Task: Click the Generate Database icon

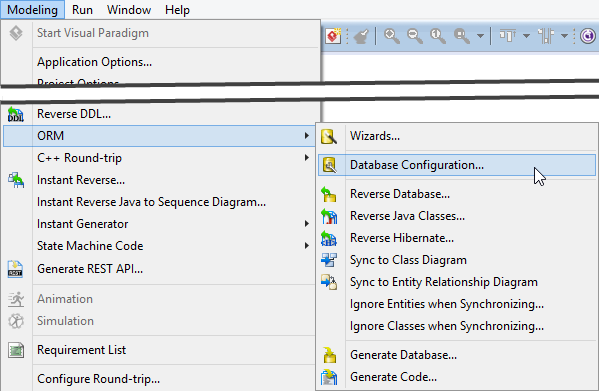Action: [x=329, y=355]
